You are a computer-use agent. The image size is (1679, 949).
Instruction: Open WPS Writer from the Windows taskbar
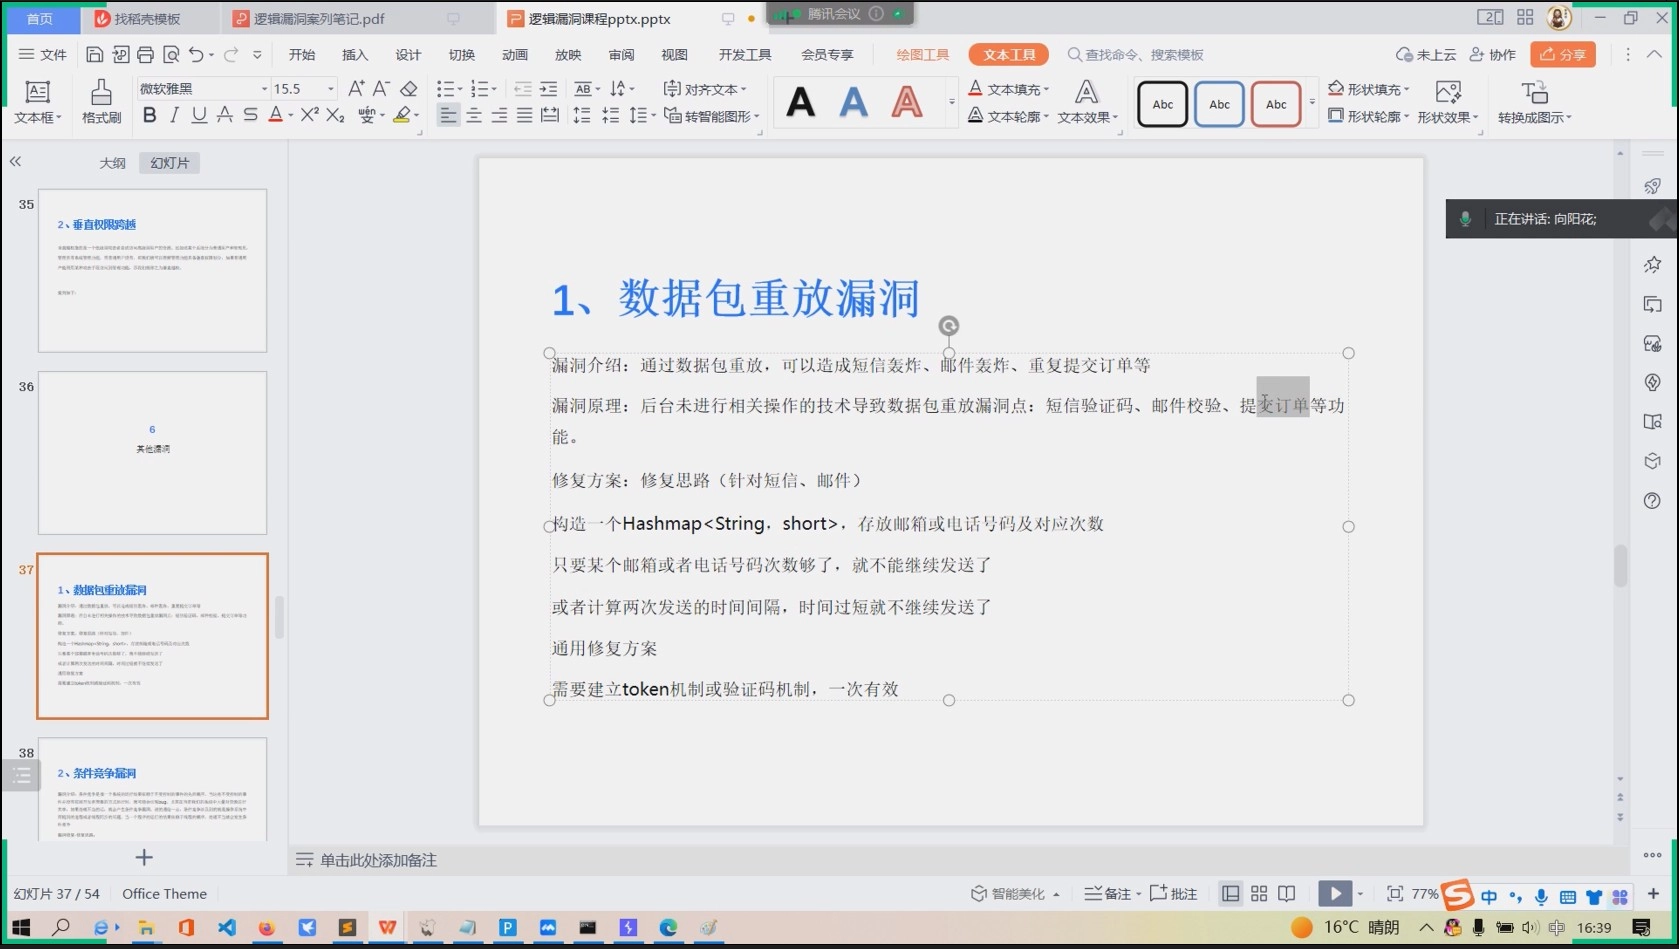pos(387,928)
